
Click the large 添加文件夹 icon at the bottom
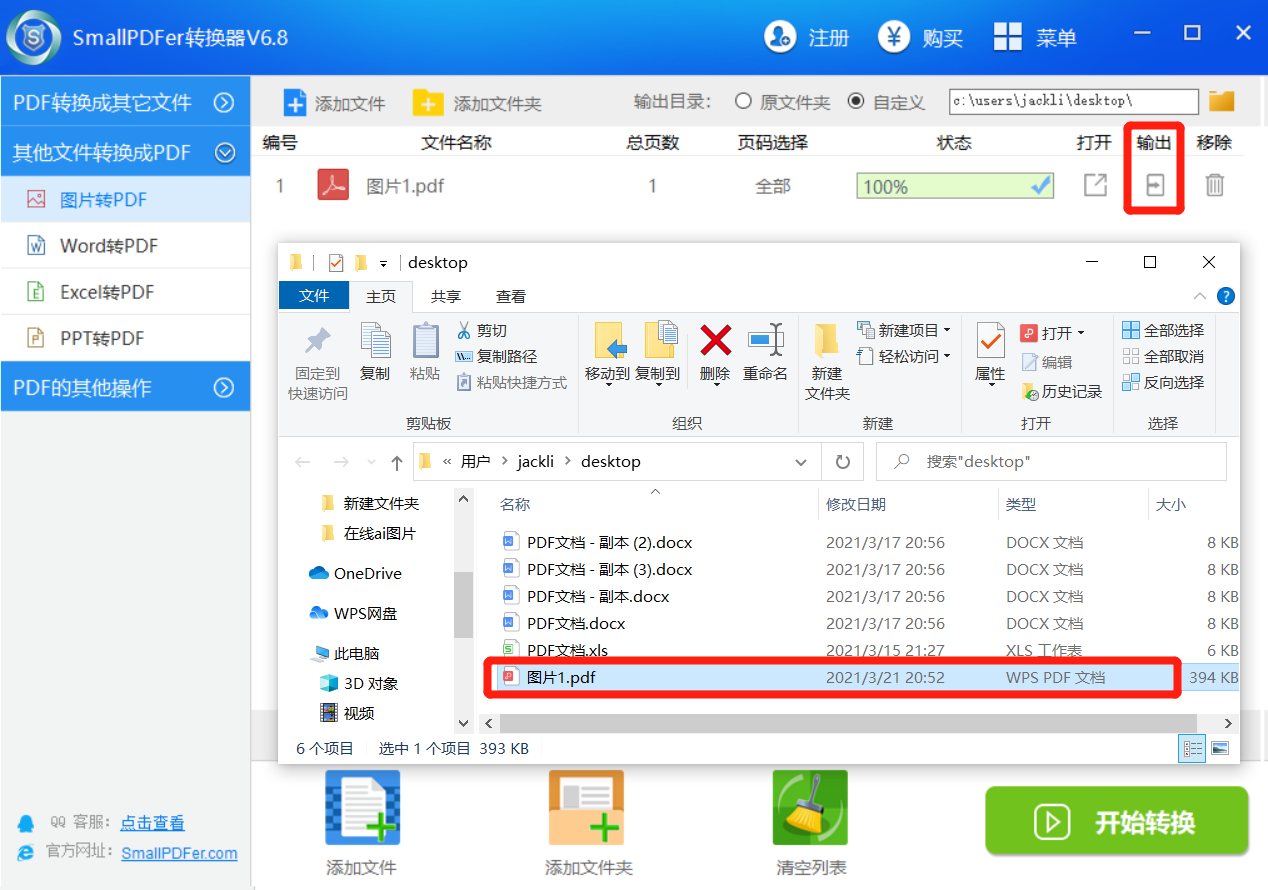[586, 807]
